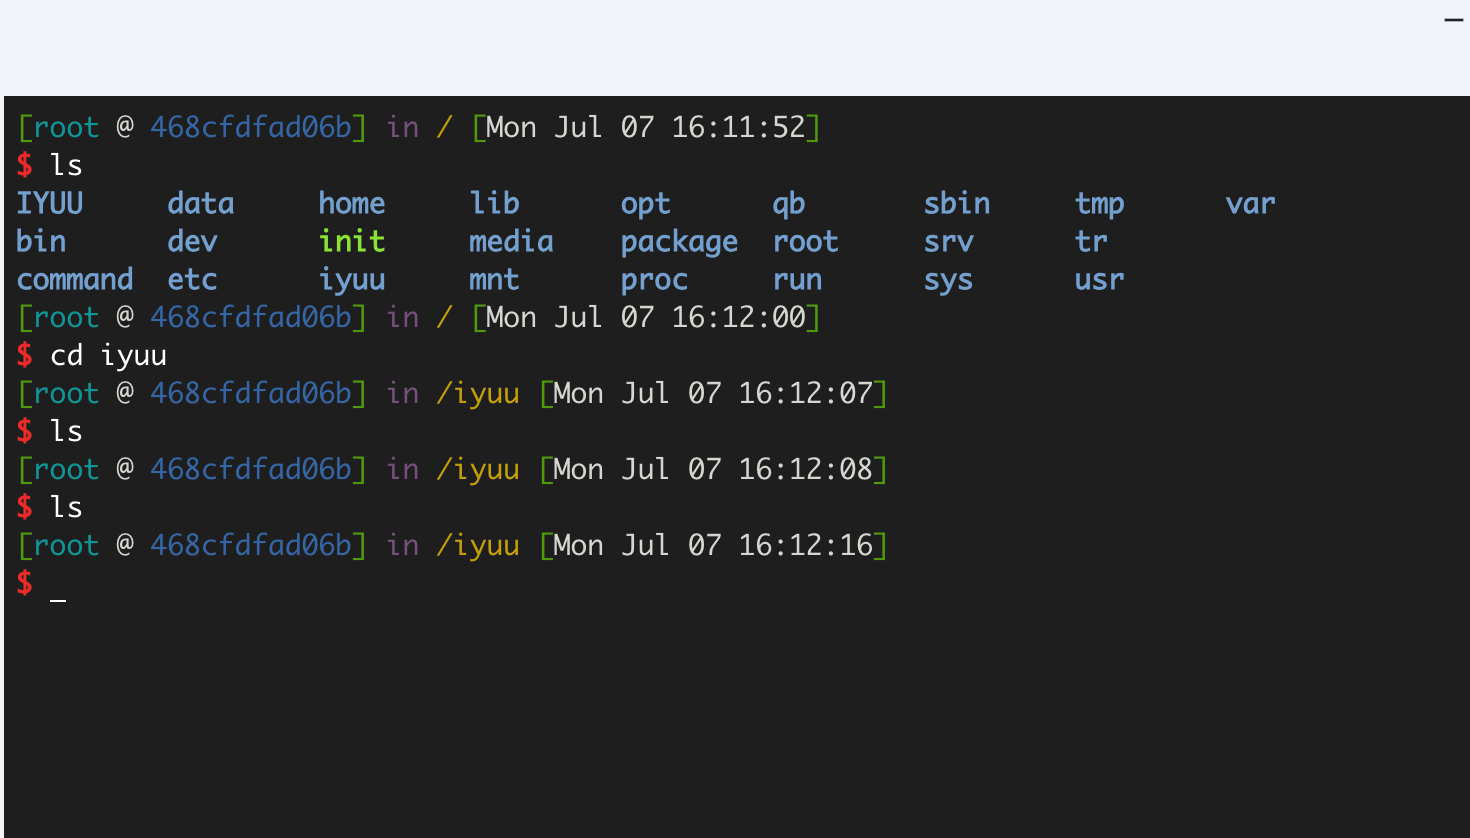Click the sbin directory name
The width and height of the screenshot is (1470, 838).
coord(957,203)
